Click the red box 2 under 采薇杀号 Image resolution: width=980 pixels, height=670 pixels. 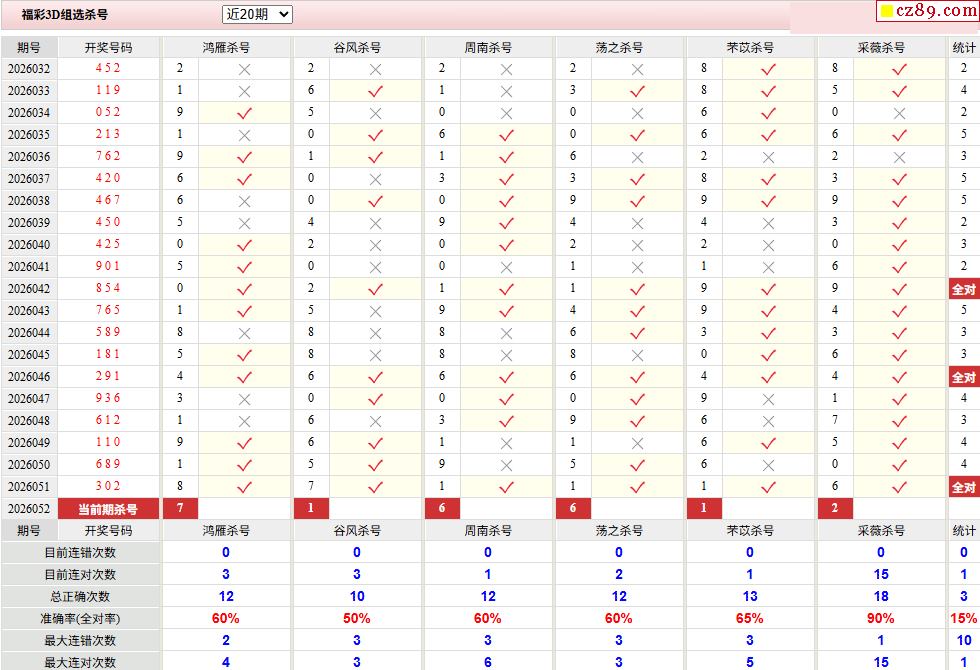pyautogui.click(x=835, y=508)
